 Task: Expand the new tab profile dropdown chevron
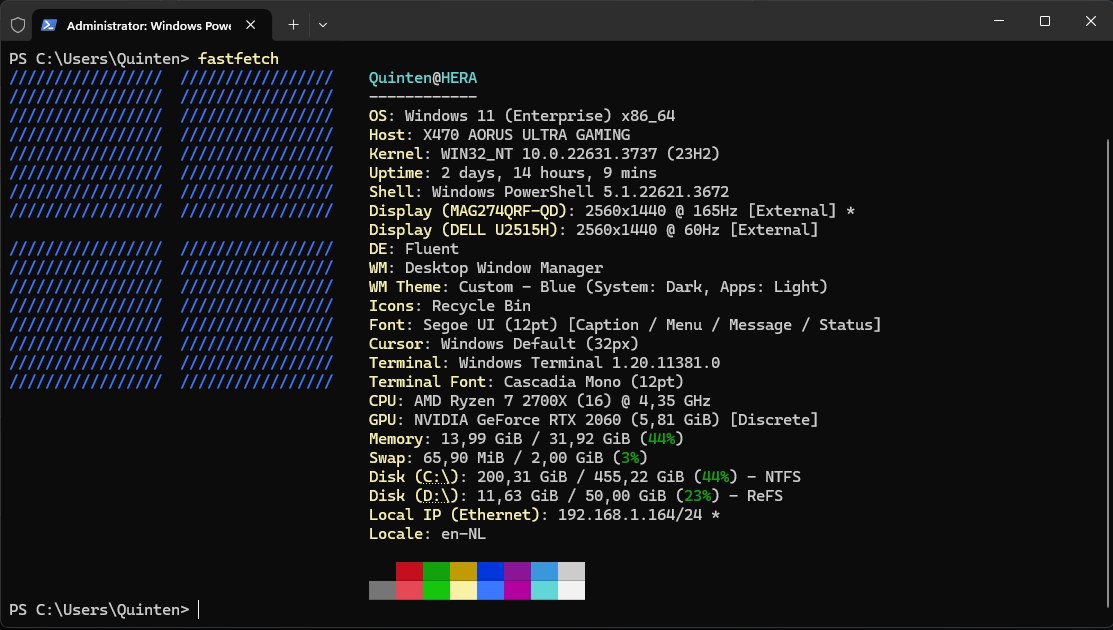[x=322, y=24]
